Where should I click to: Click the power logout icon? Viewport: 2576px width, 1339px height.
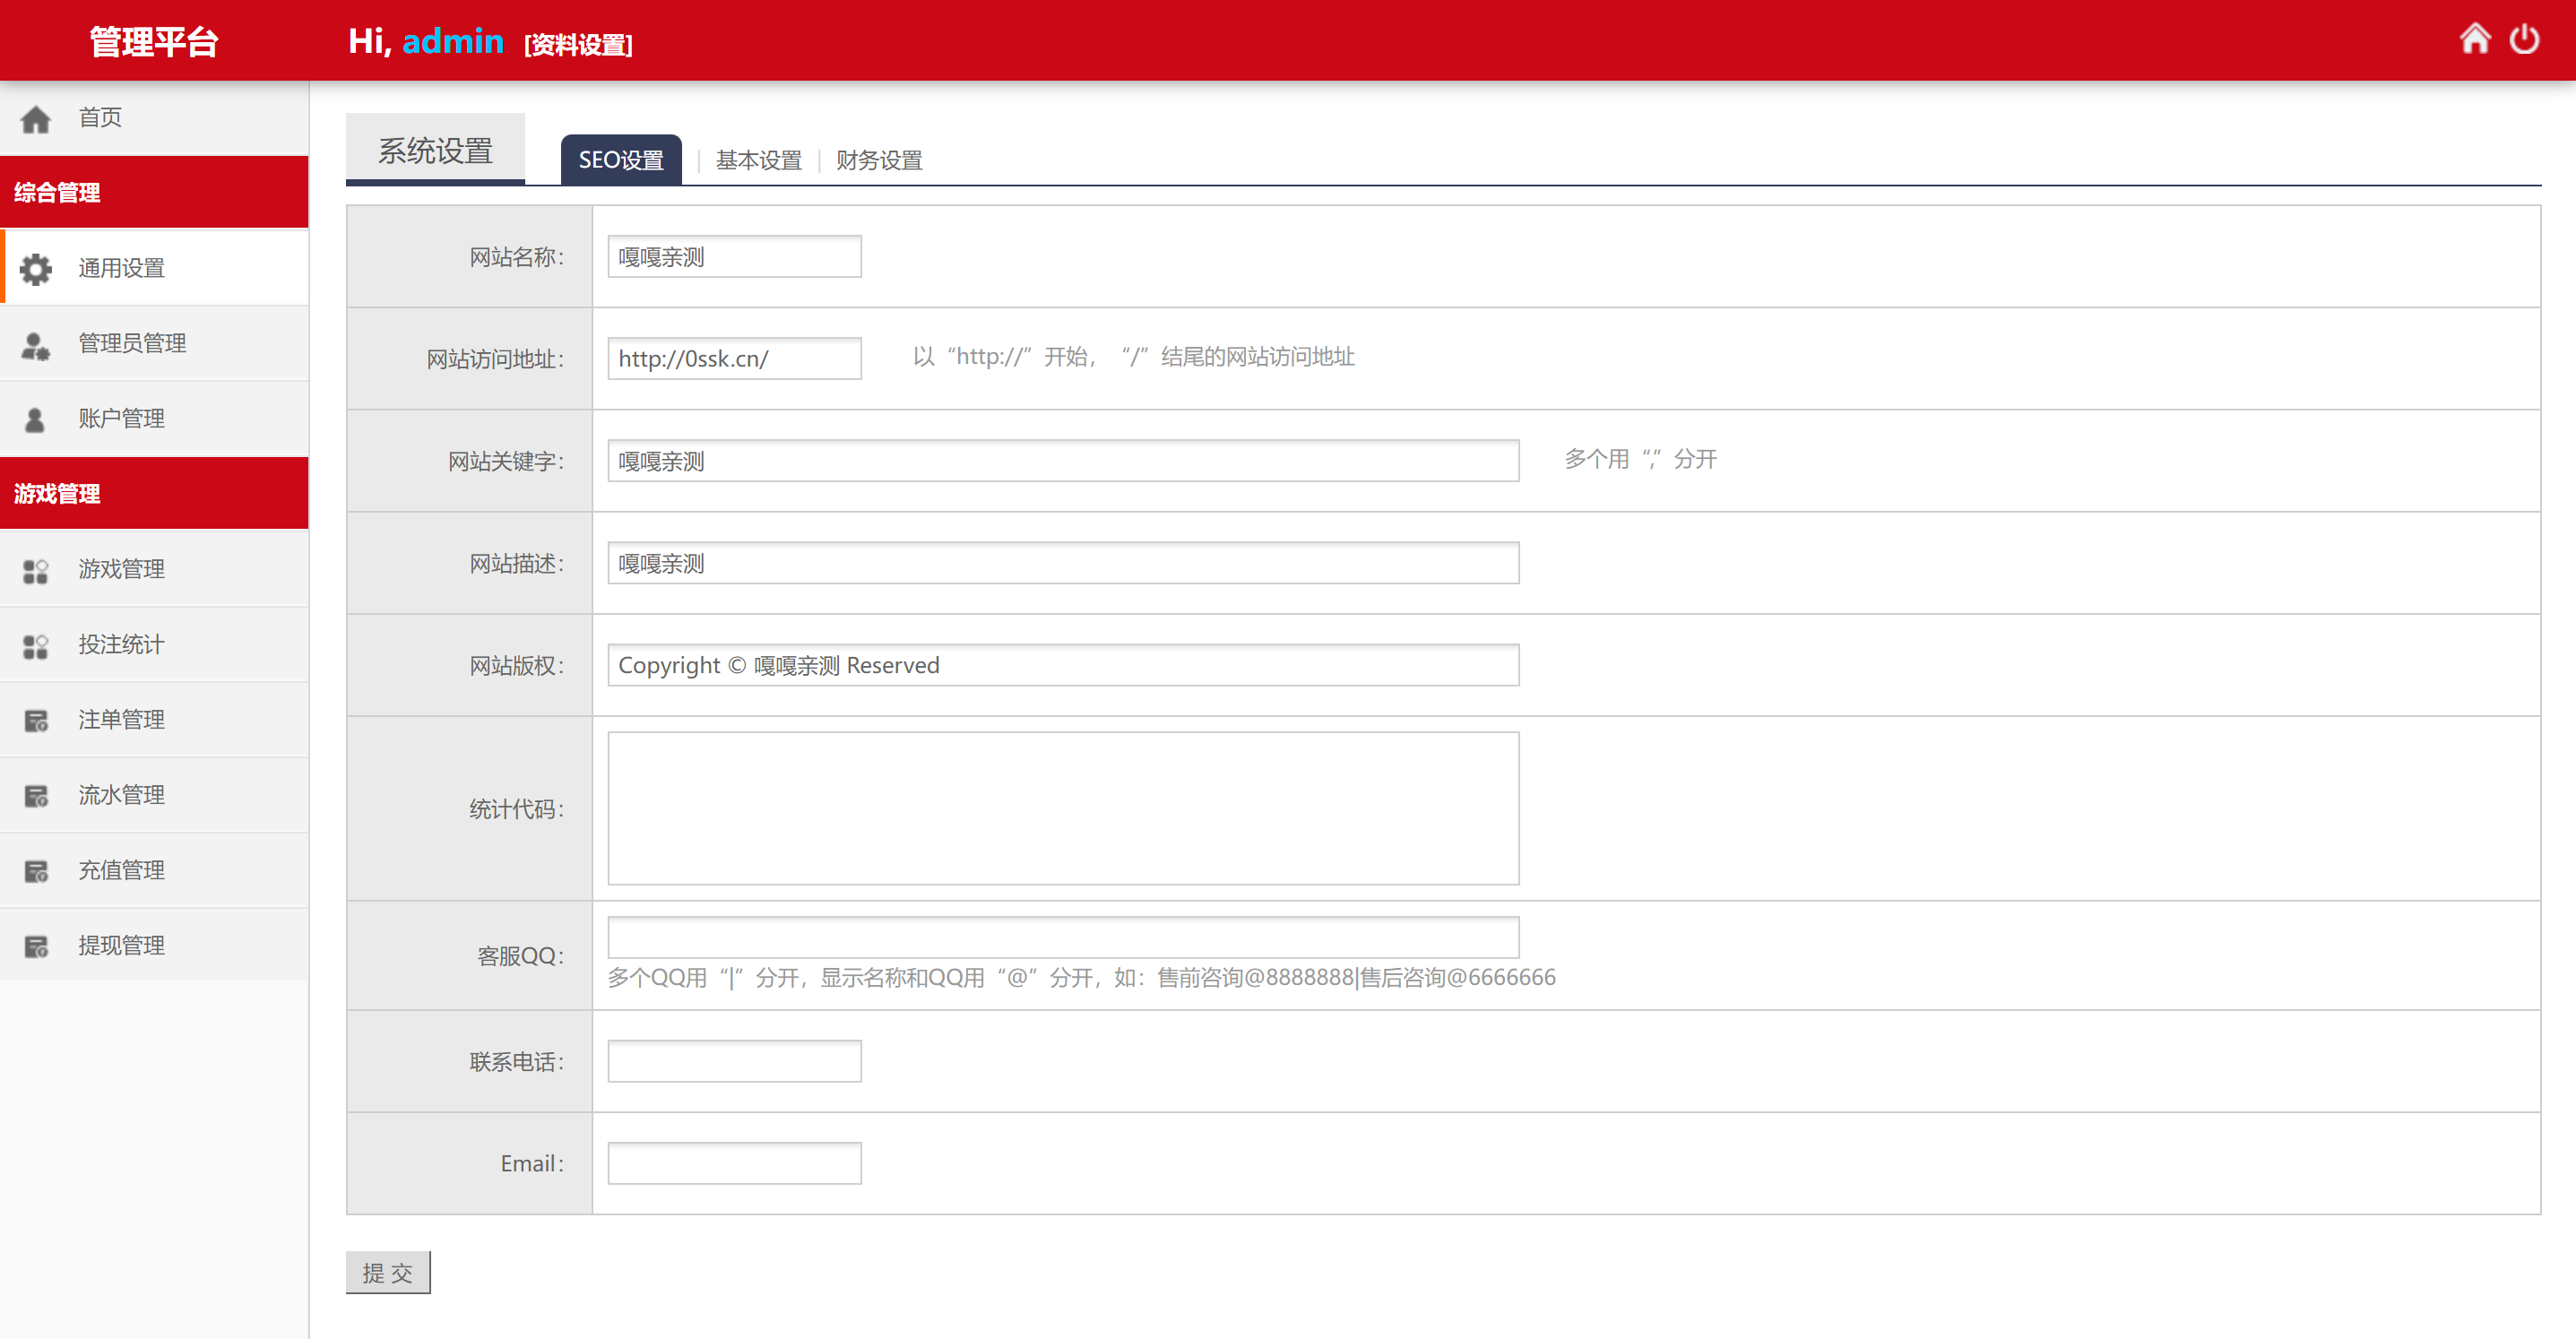pos(2524,39)
